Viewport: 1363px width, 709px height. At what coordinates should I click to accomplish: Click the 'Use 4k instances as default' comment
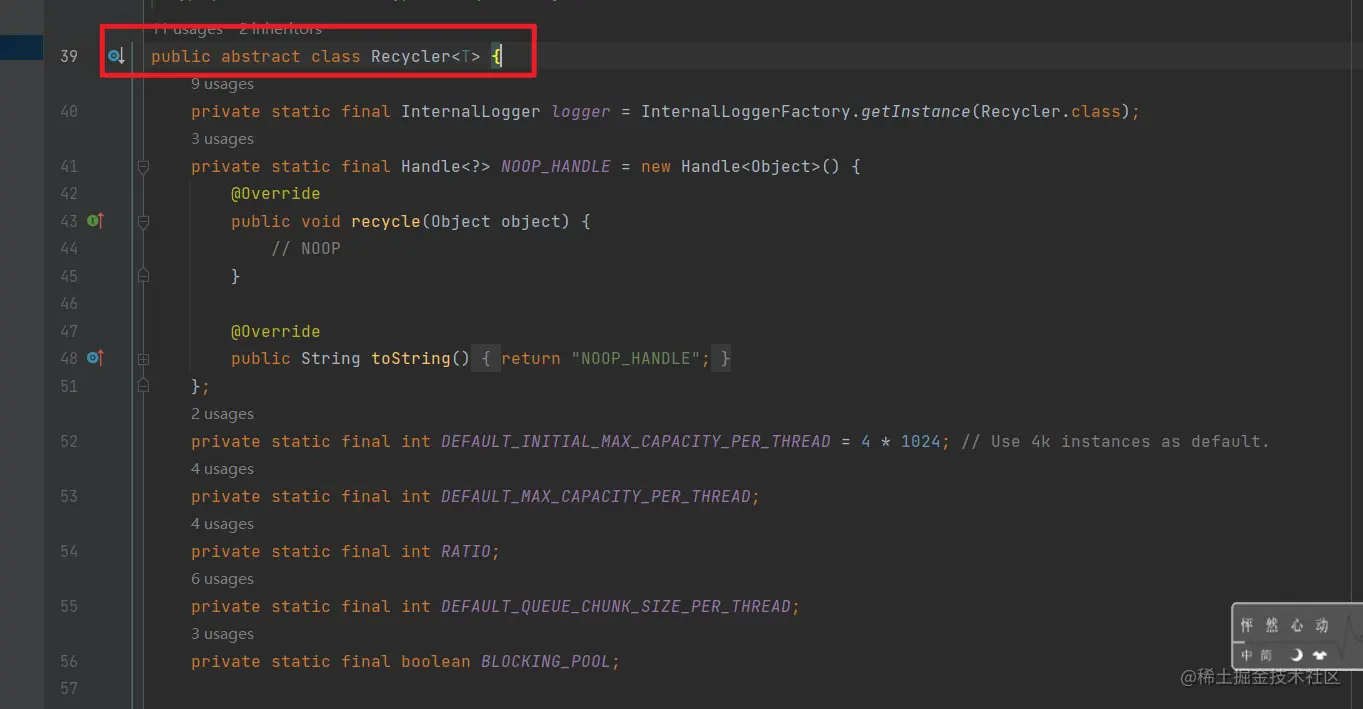(1115, 442)
